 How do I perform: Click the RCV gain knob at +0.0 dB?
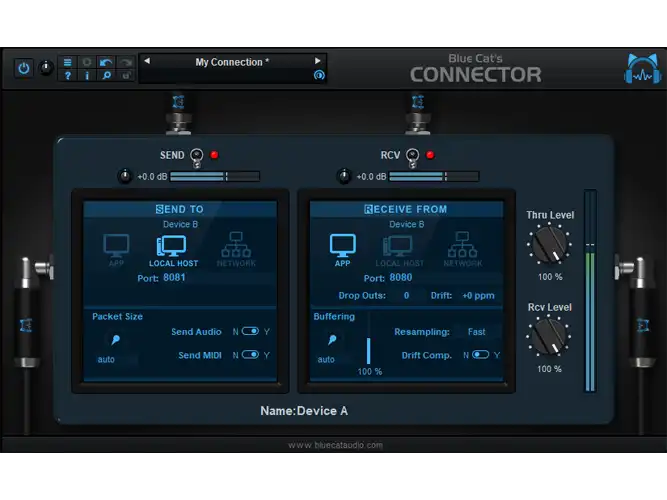point(344,176)
